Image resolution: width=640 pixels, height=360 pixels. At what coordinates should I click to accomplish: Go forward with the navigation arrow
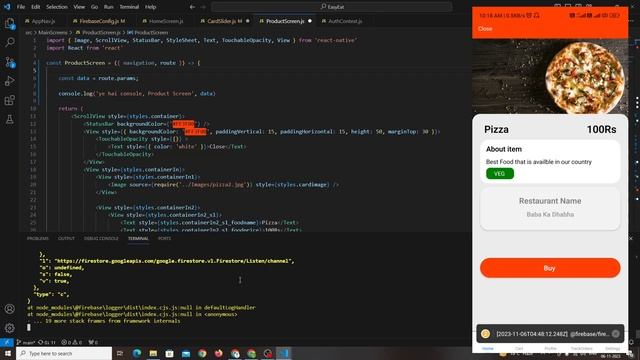click(203, 7)
